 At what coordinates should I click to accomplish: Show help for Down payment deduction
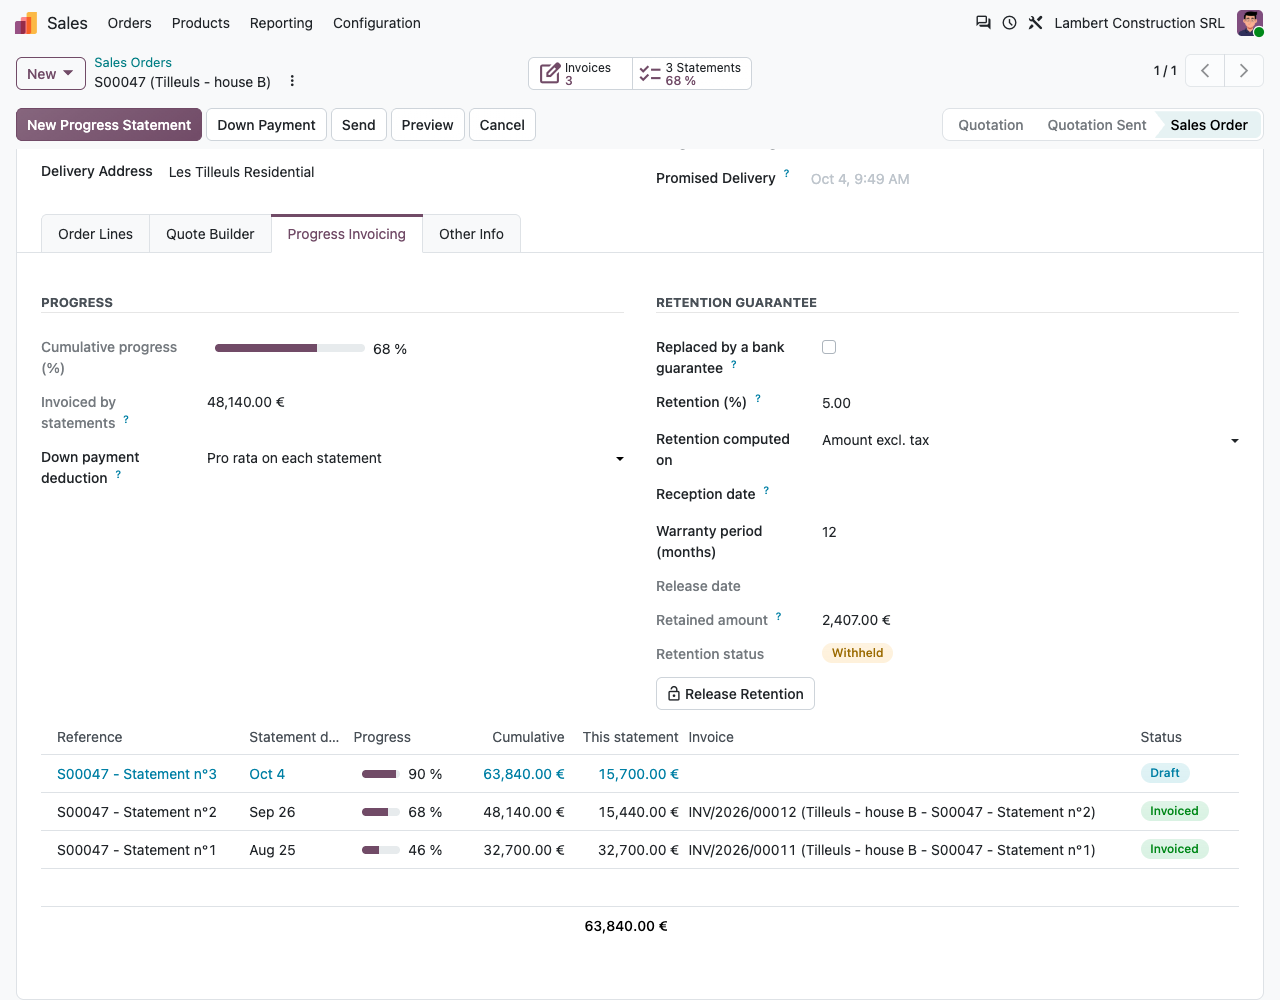[118, 474]
